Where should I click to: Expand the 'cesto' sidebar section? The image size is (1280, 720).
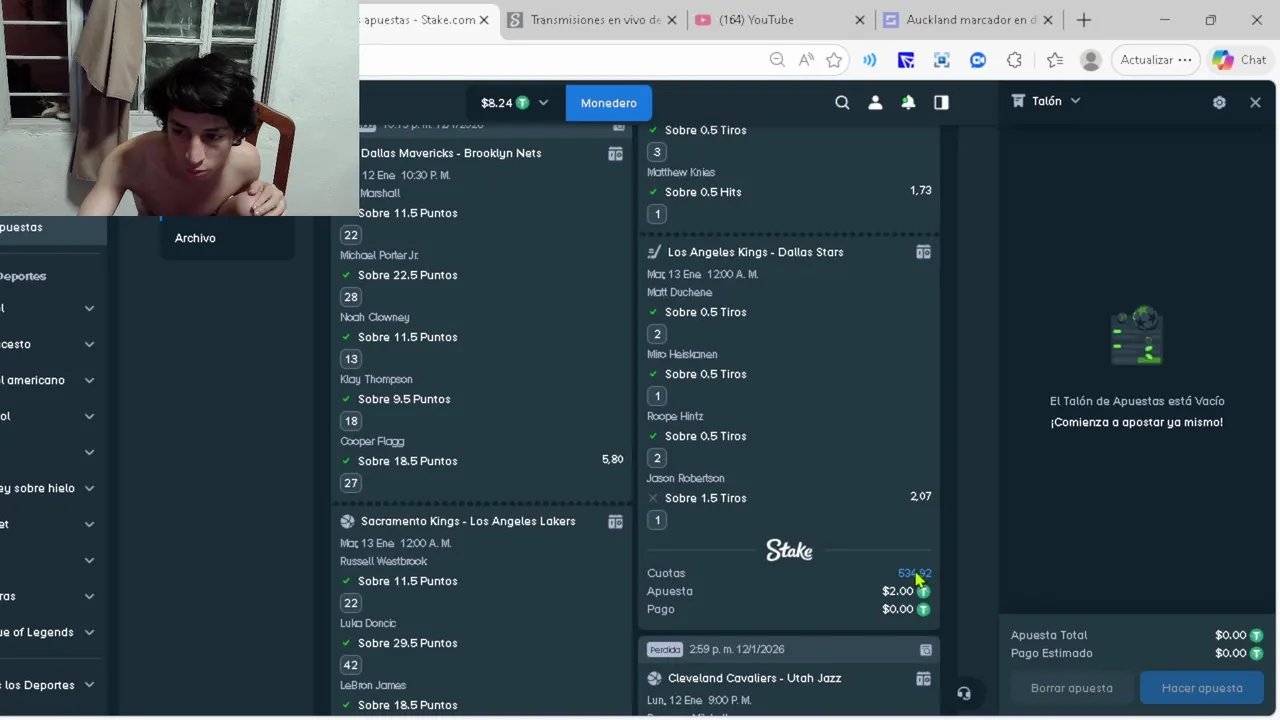(x=89, y=344)
